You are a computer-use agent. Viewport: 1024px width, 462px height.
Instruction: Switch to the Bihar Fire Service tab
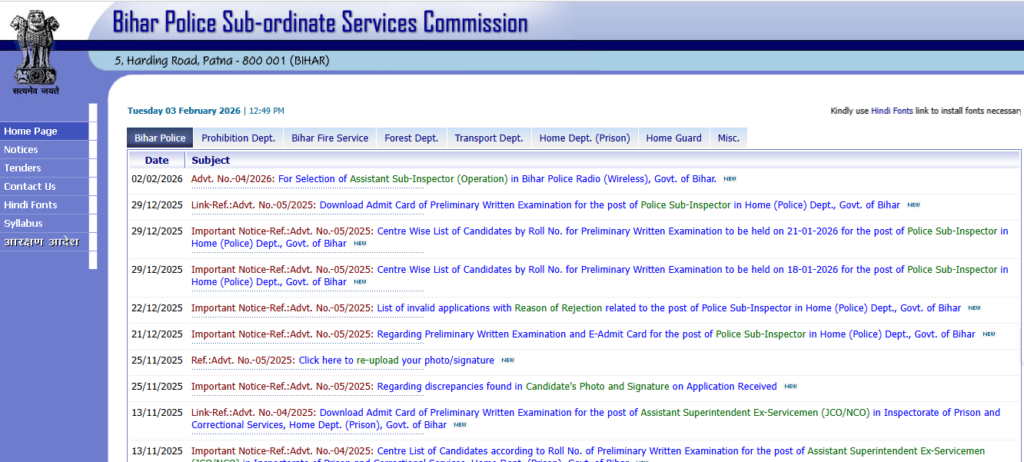[x=330, y=138]
